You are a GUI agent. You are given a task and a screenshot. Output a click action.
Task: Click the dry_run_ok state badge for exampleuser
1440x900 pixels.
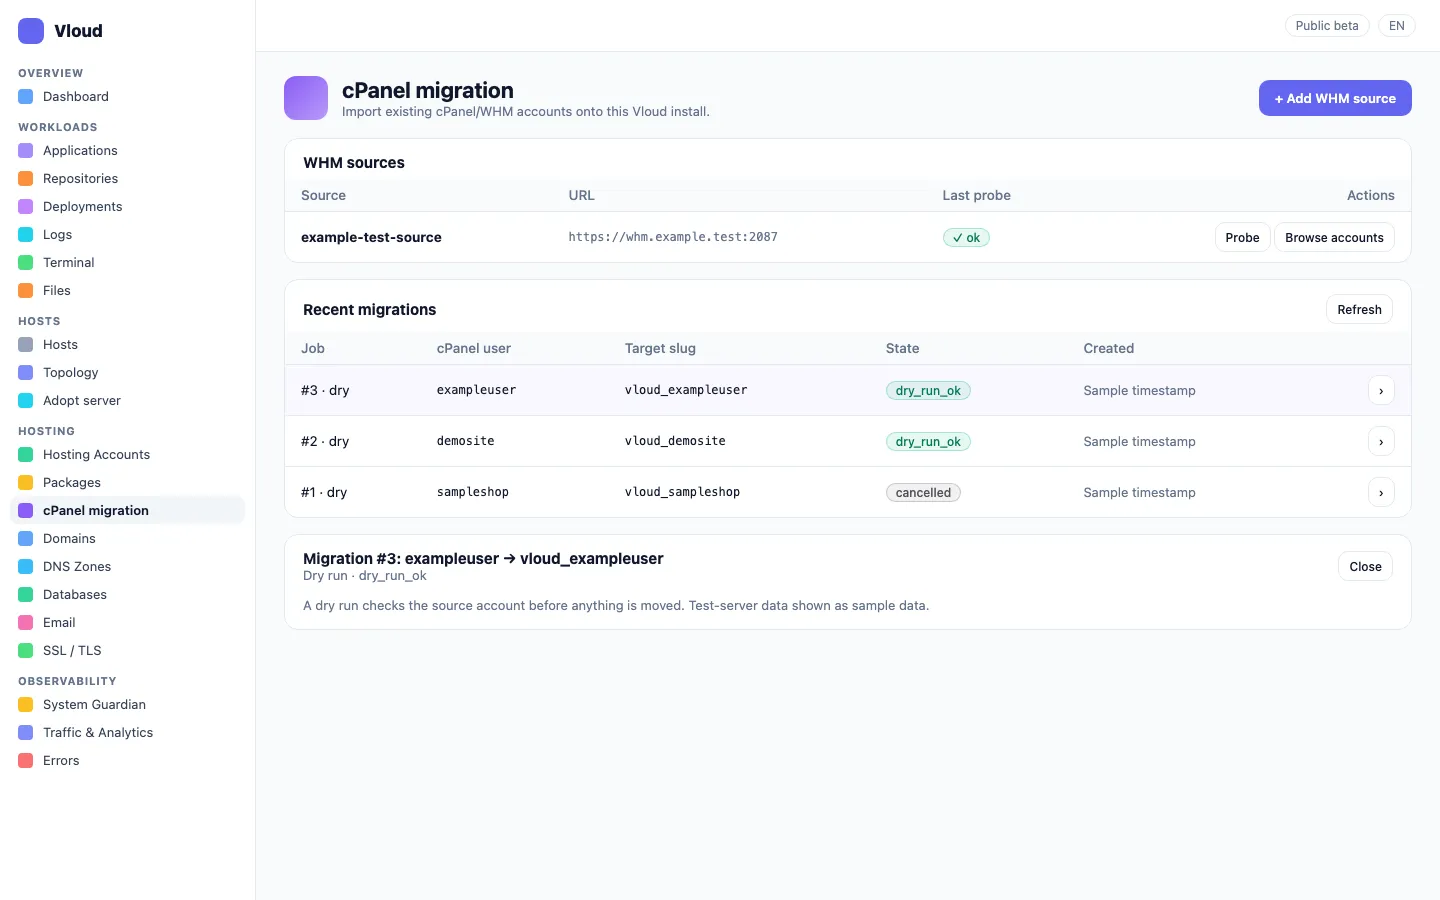928,391
